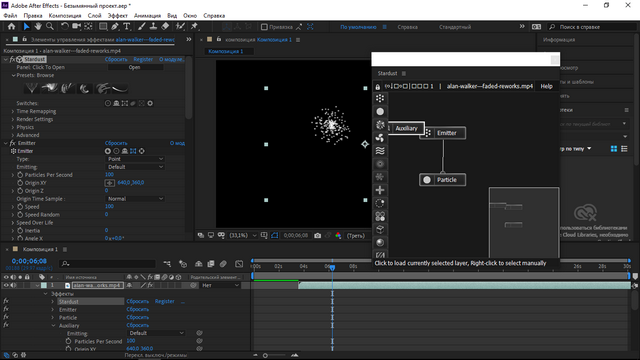Toggle stopwatch for Speed property
640x360 pixels.
pyautogui.click(x=20, y=207)
